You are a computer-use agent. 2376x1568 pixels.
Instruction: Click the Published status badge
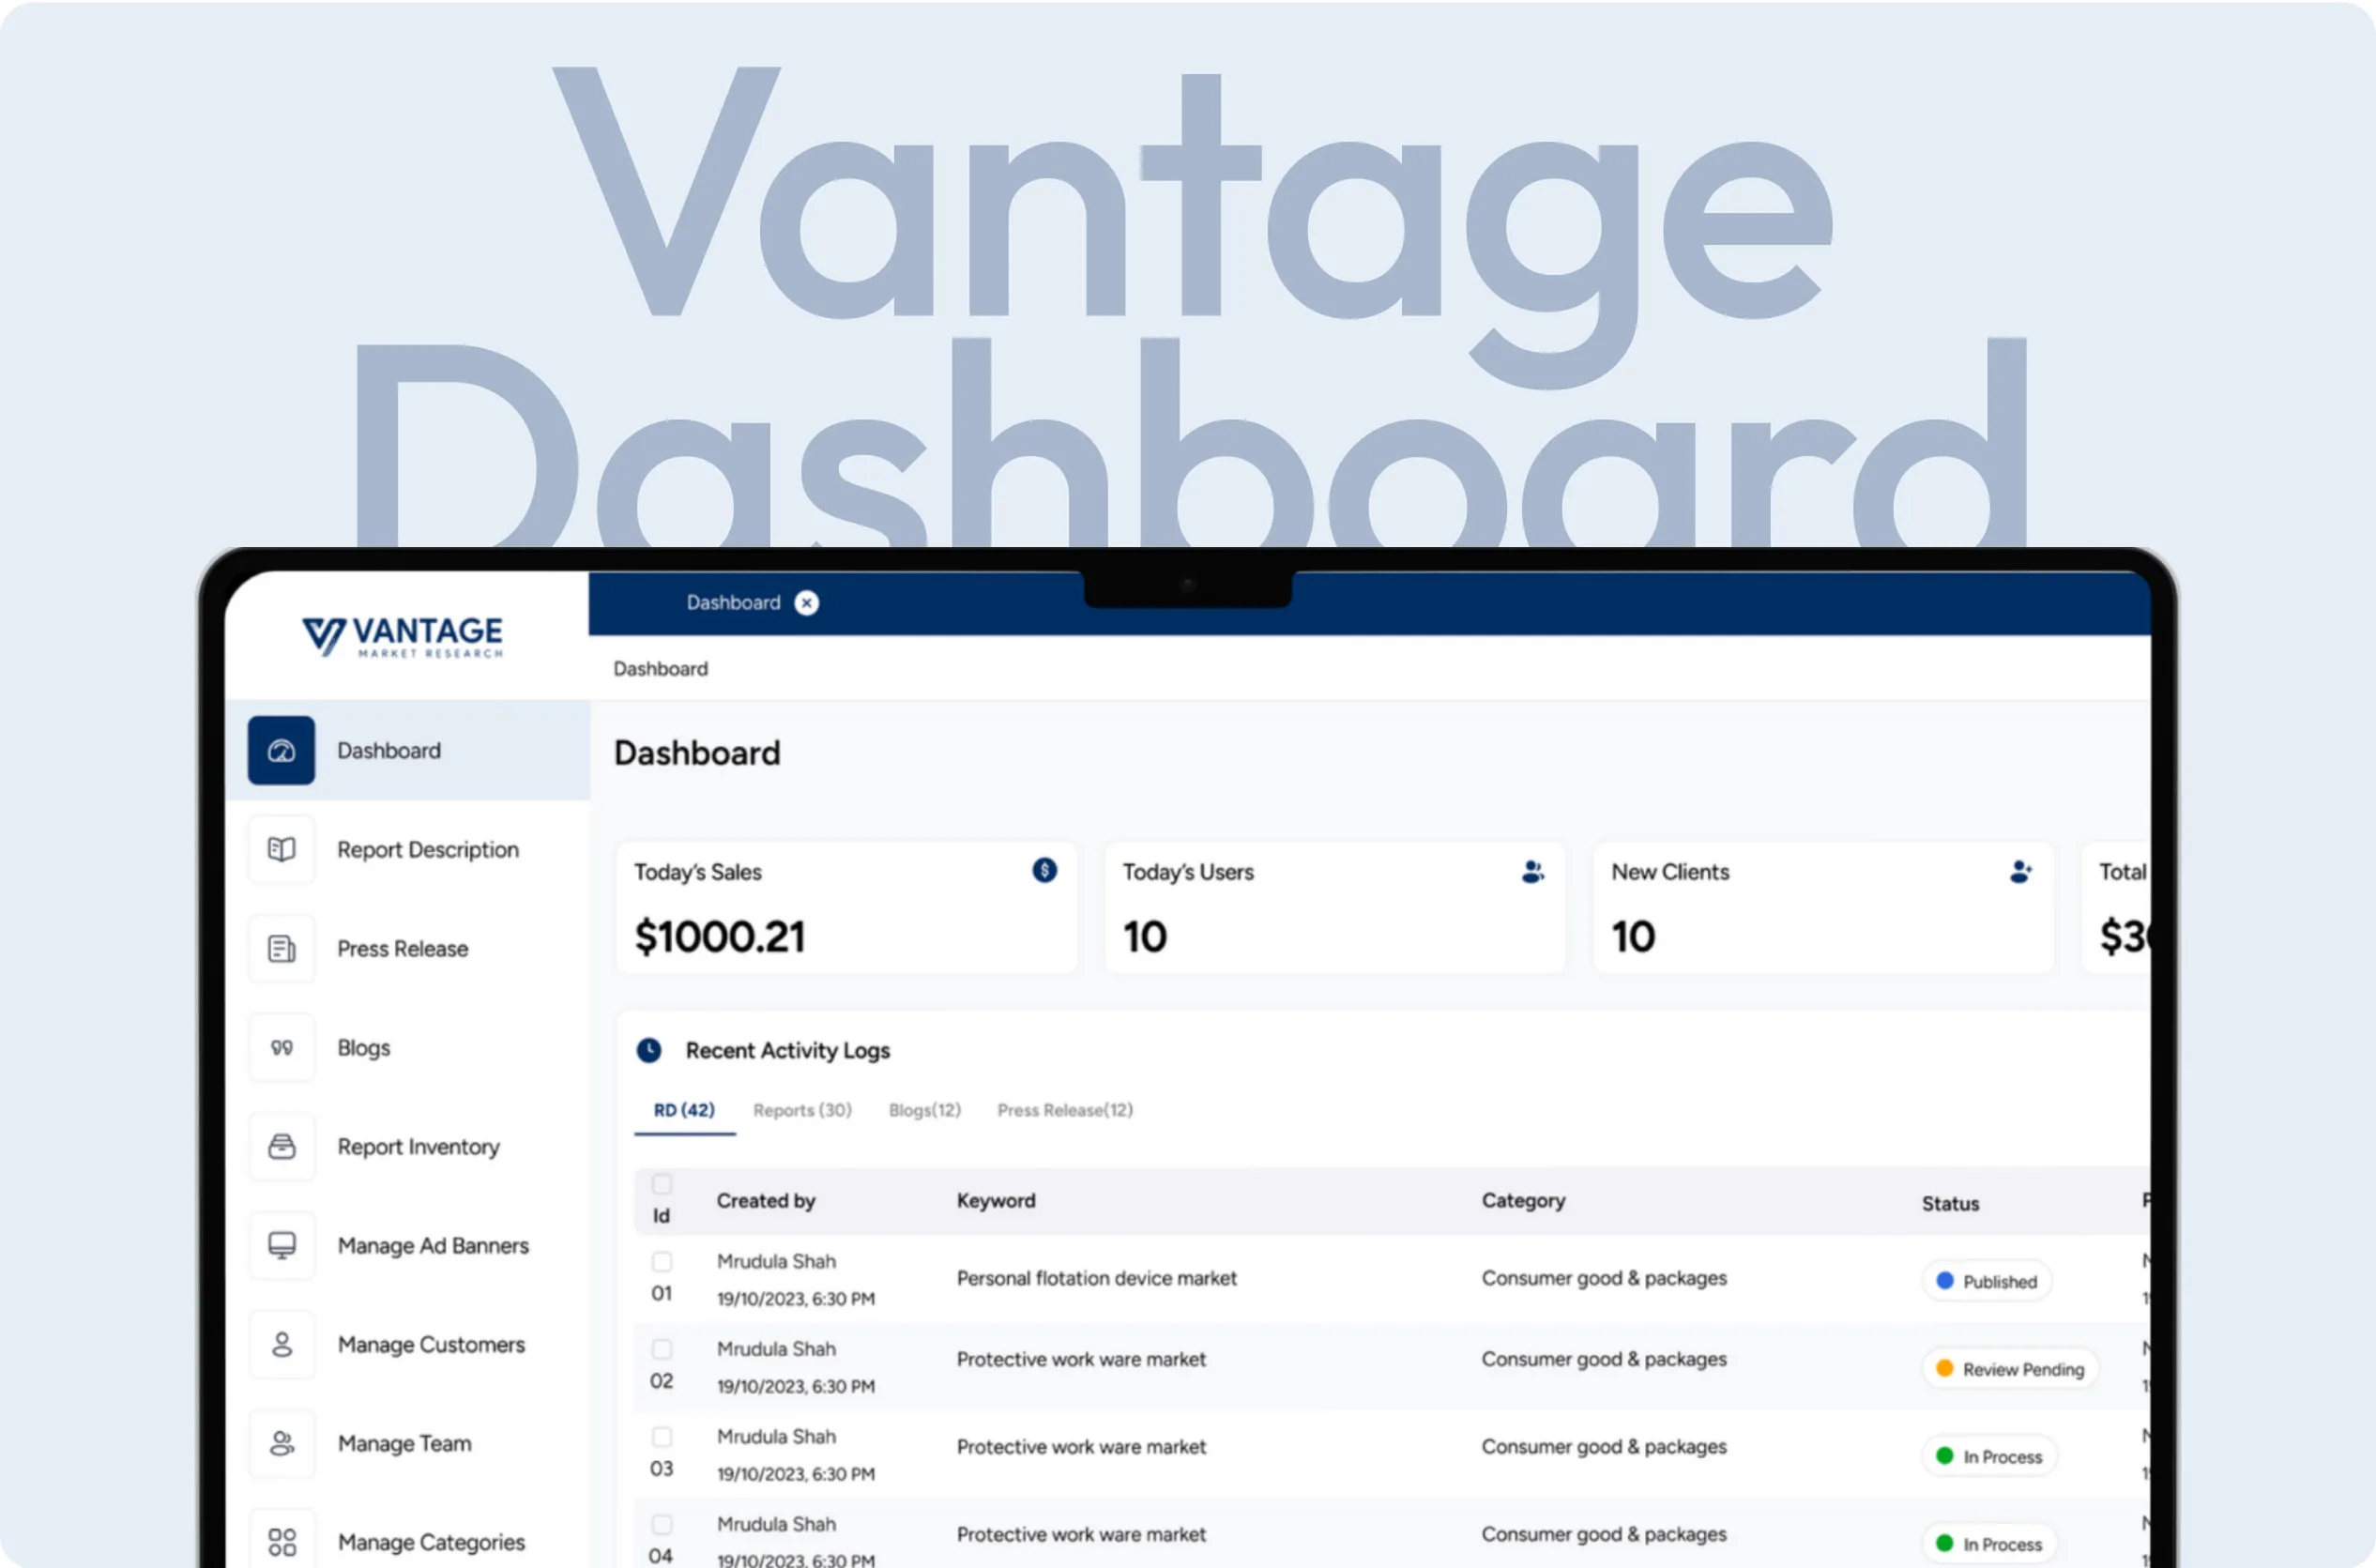pyautogui.click(x=1987, y=1281)
